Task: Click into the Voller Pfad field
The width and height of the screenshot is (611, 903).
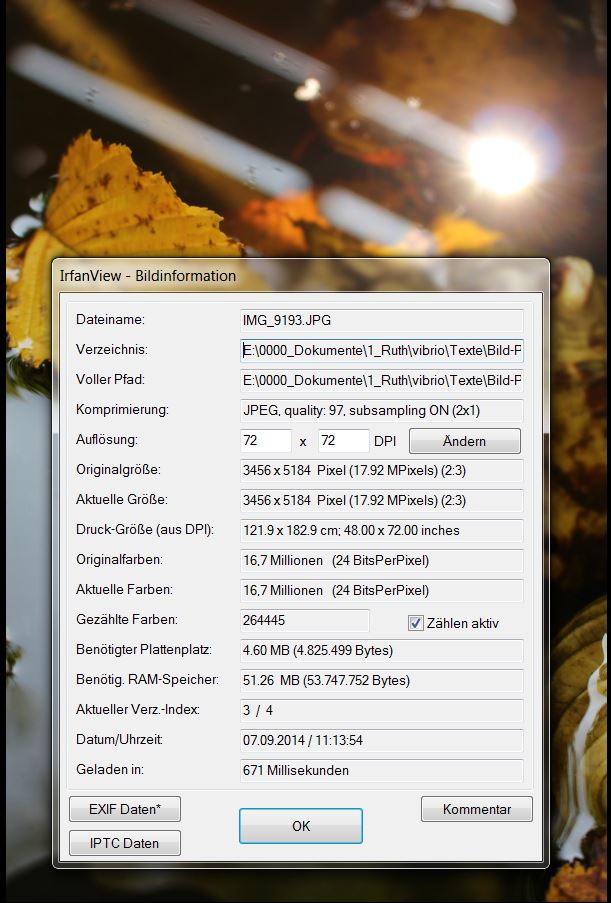Action: pos(381,380)
